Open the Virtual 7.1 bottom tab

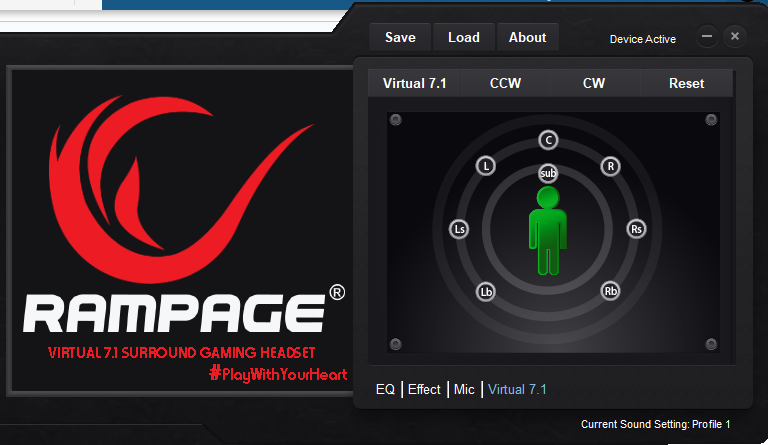coord(517,390)
